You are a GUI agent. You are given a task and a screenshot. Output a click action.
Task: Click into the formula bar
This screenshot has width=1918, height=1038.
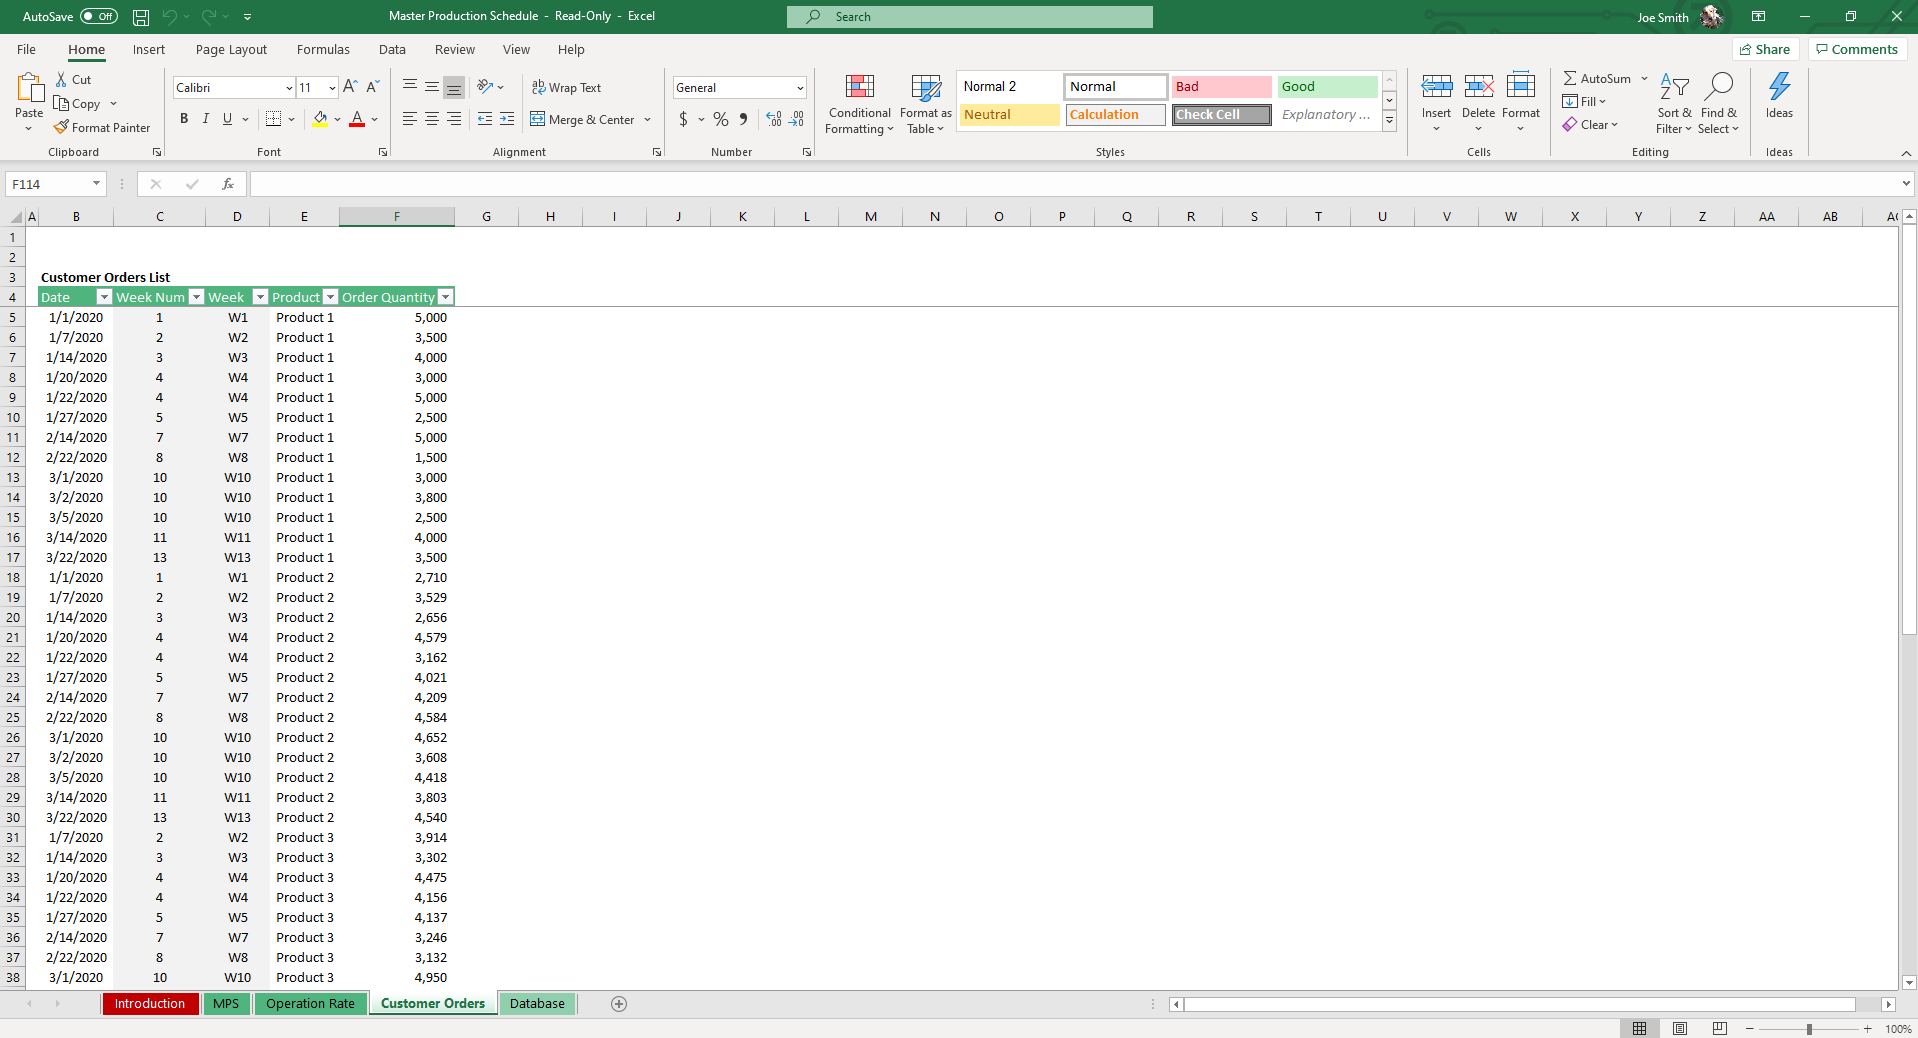[x=1075, y=184]
